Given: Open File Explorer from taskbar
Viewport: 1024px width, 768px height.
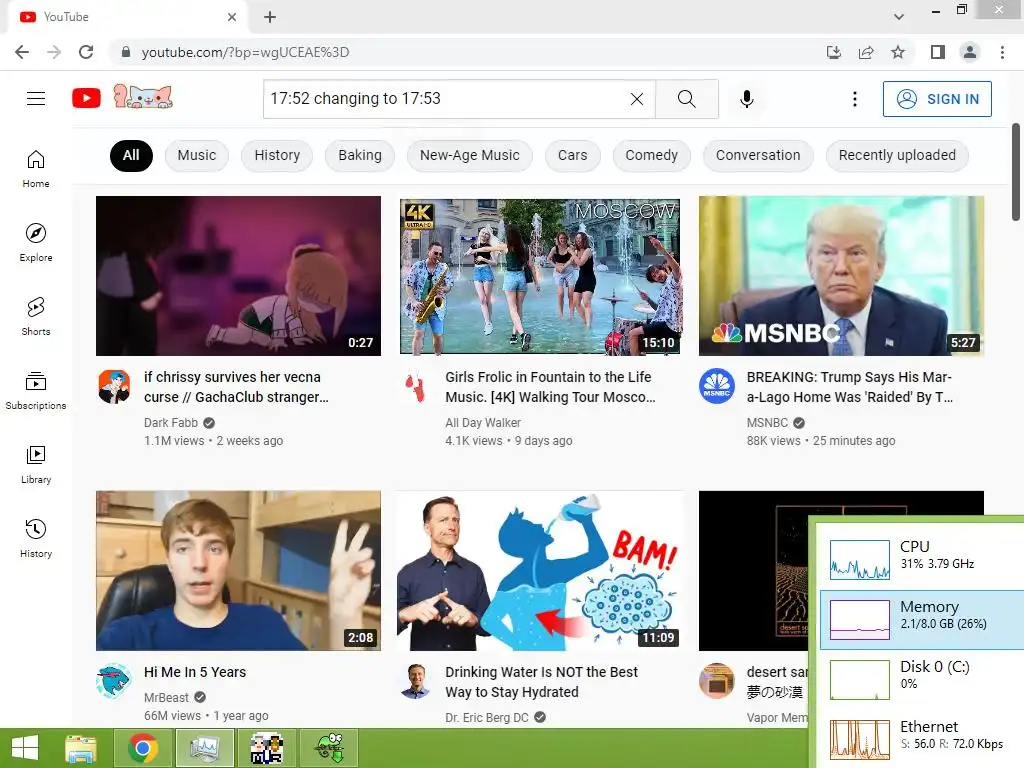Looking at the screenshot, I should point(81,748).
